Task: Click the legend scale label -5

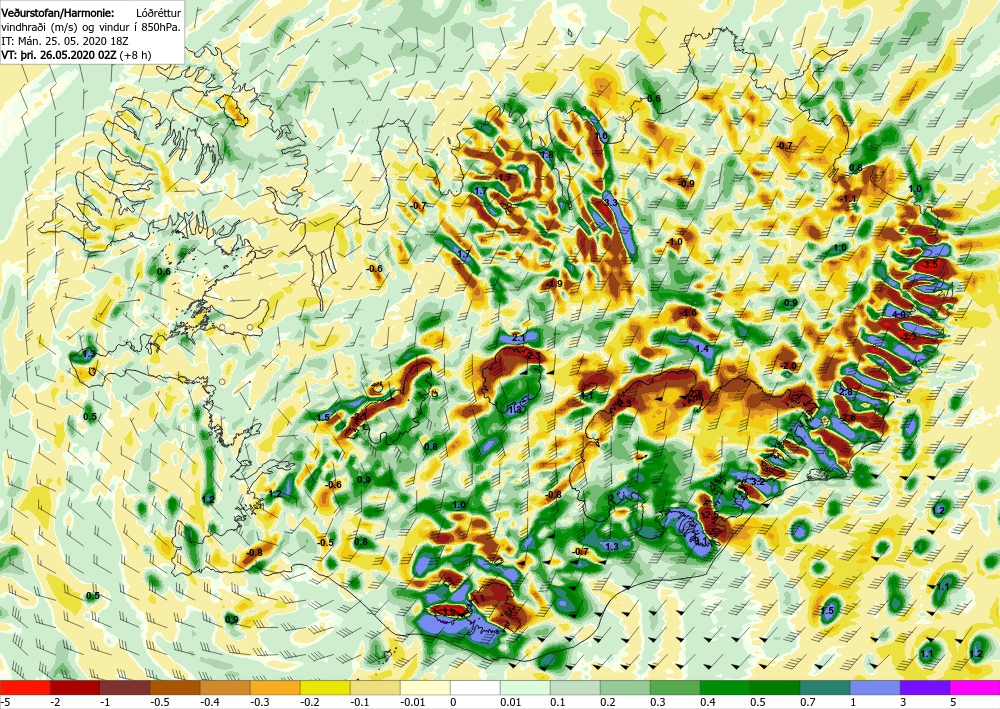Action: coord(4,702)
